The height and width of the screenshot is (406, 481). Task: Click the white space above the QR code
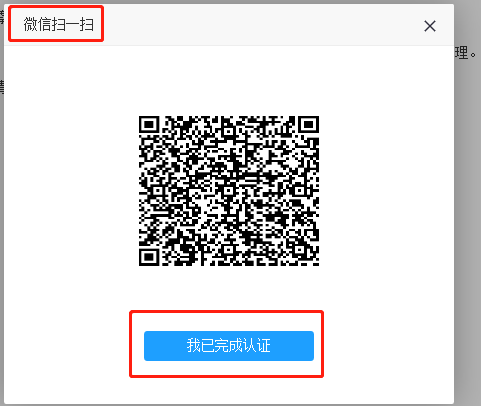click(229, 80)
